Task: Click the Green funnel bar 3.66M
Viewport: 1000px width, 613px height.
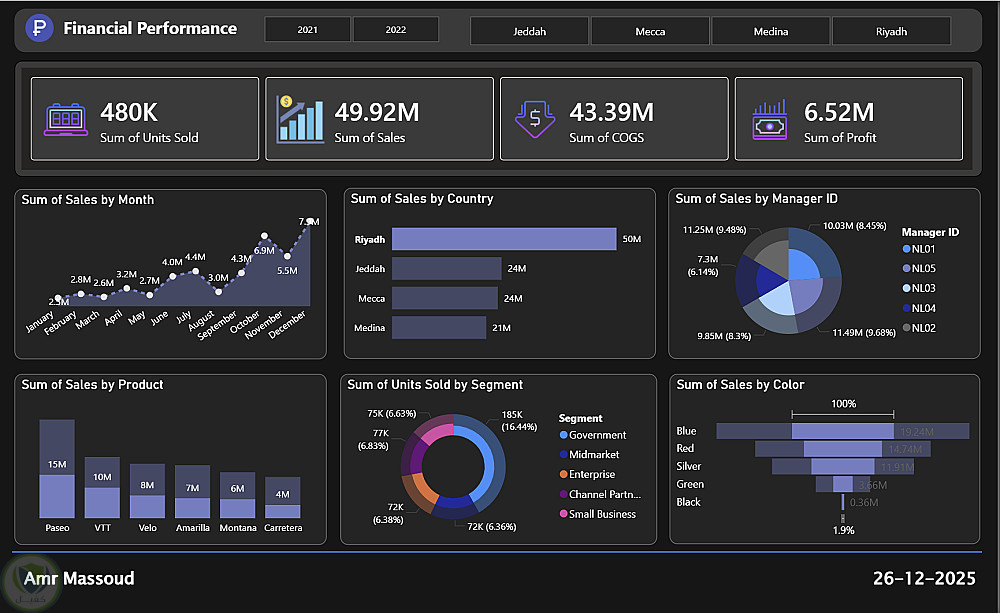Action: (x=842, y=485)
